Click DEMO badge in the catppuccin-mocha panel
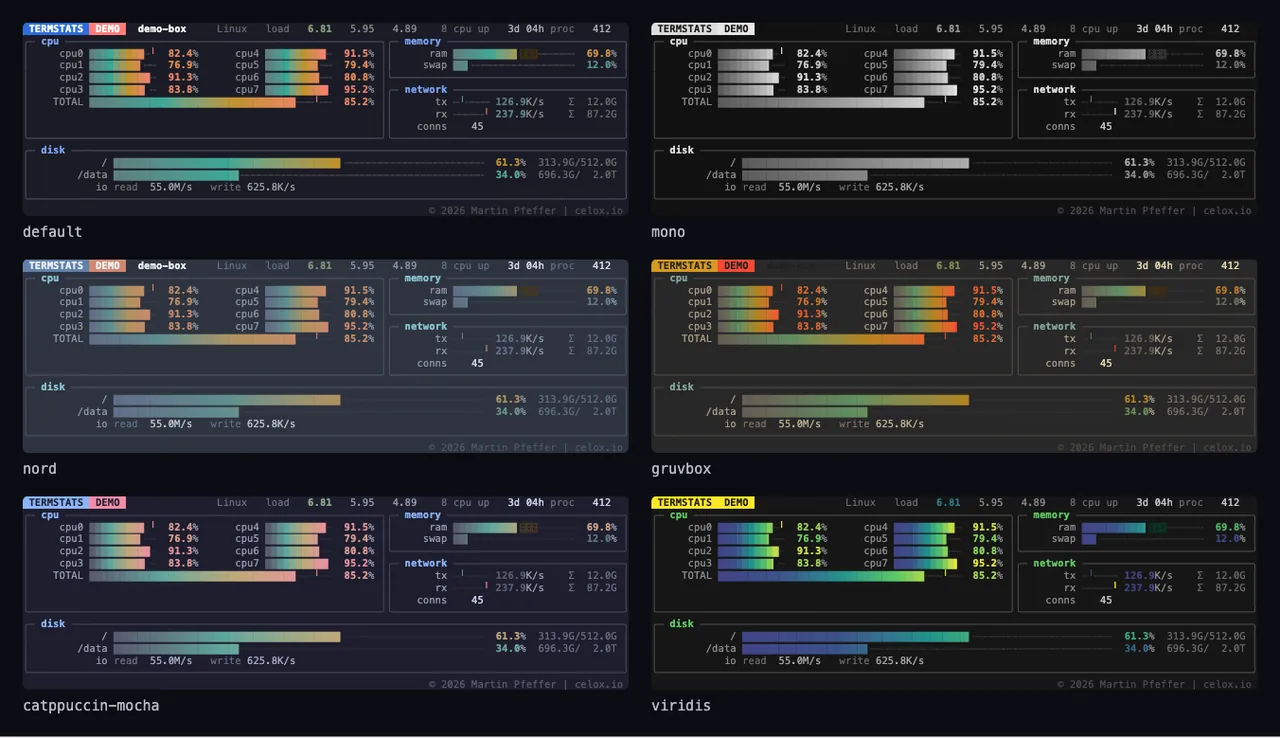This screenshot has width=1280, height=738. tap(108, 503)
